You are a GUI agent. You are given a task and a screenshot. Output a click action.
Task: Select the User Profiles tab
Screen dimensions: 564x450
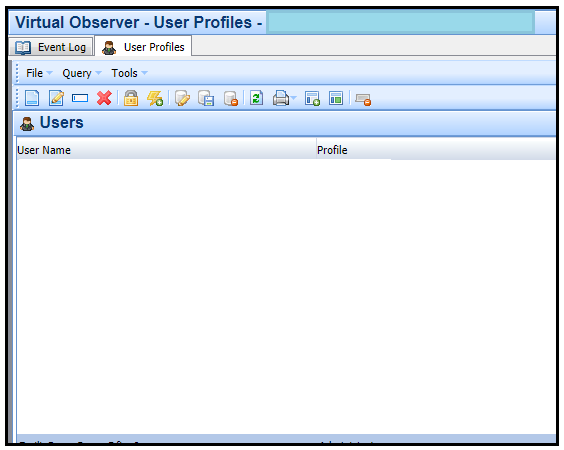click(143, 47)
